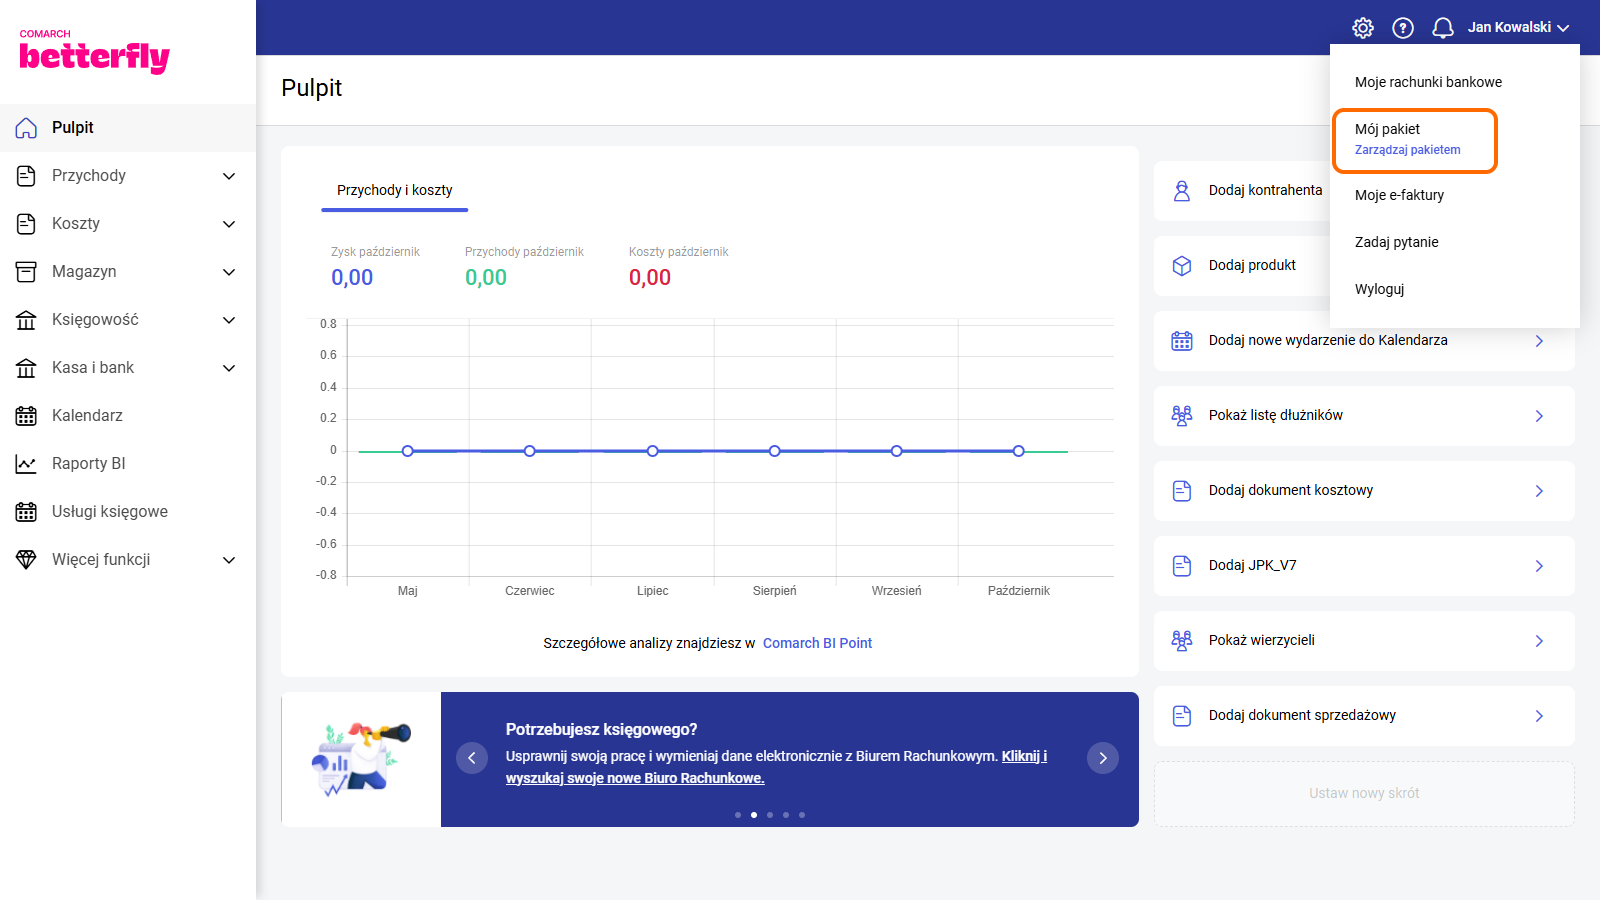
Task: Click the Dodaj kontrahenta person icon
Action: click(1182, 191)
